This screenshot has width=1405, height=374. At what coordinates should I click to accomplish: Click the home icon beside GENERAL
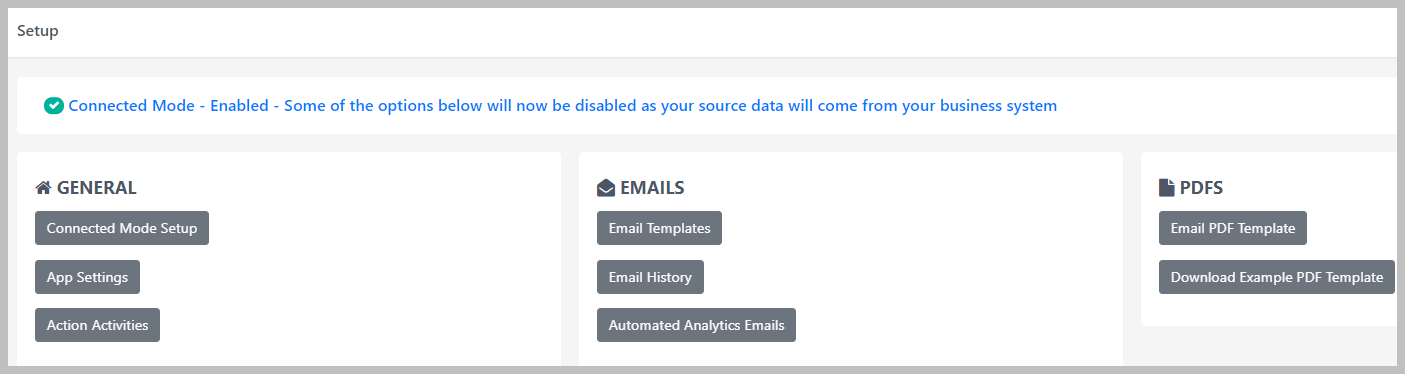tap(43, 188)
